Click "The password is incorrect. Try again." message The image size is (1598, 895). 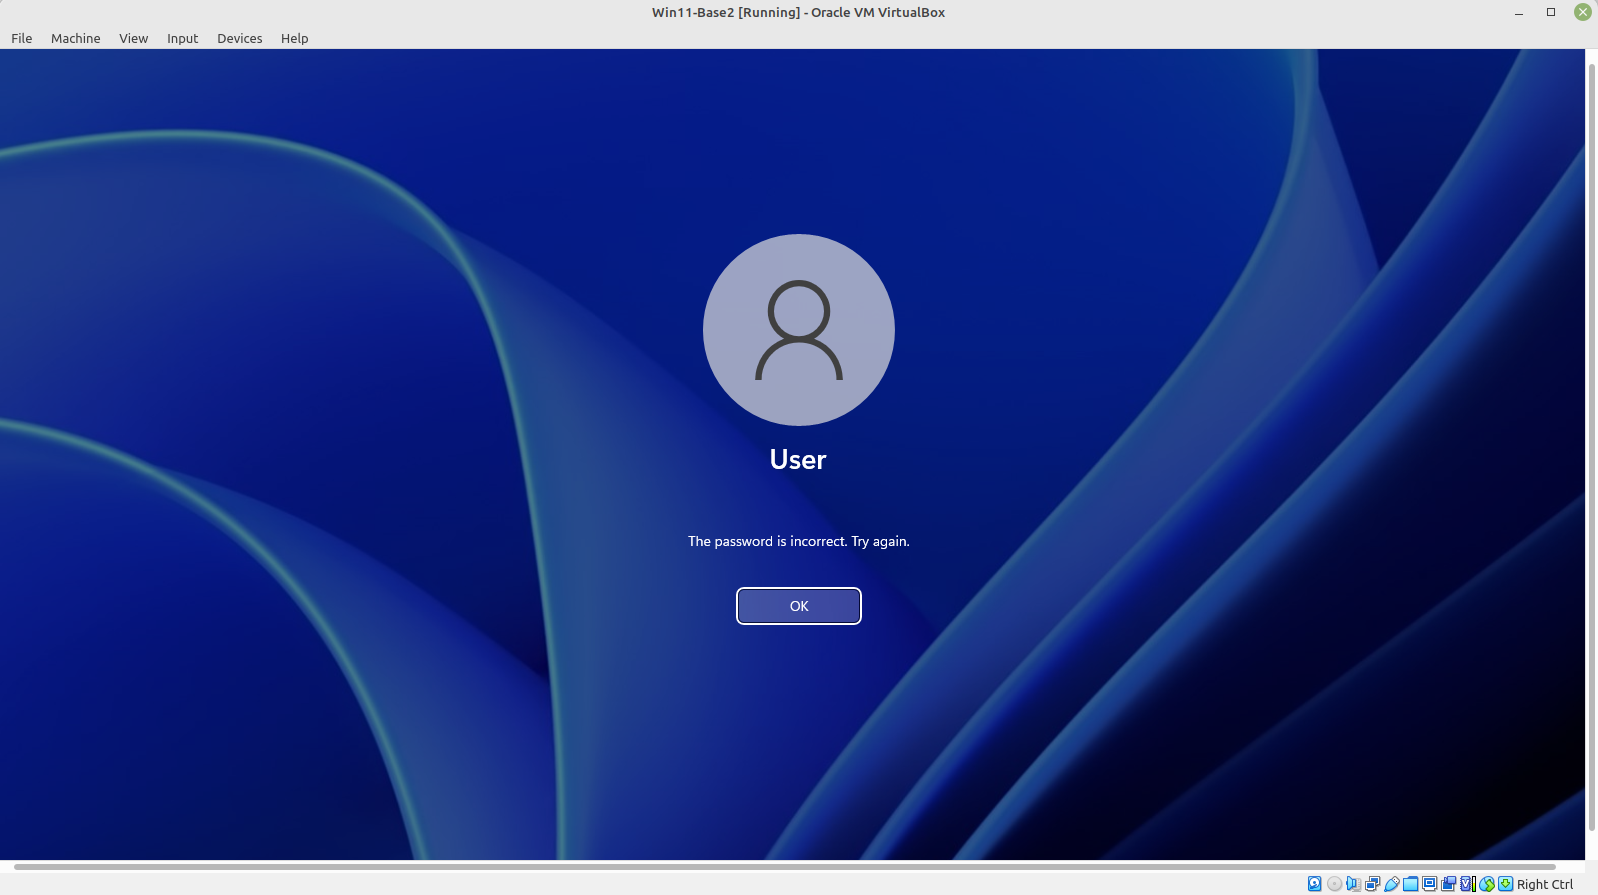tap(799, 541)
